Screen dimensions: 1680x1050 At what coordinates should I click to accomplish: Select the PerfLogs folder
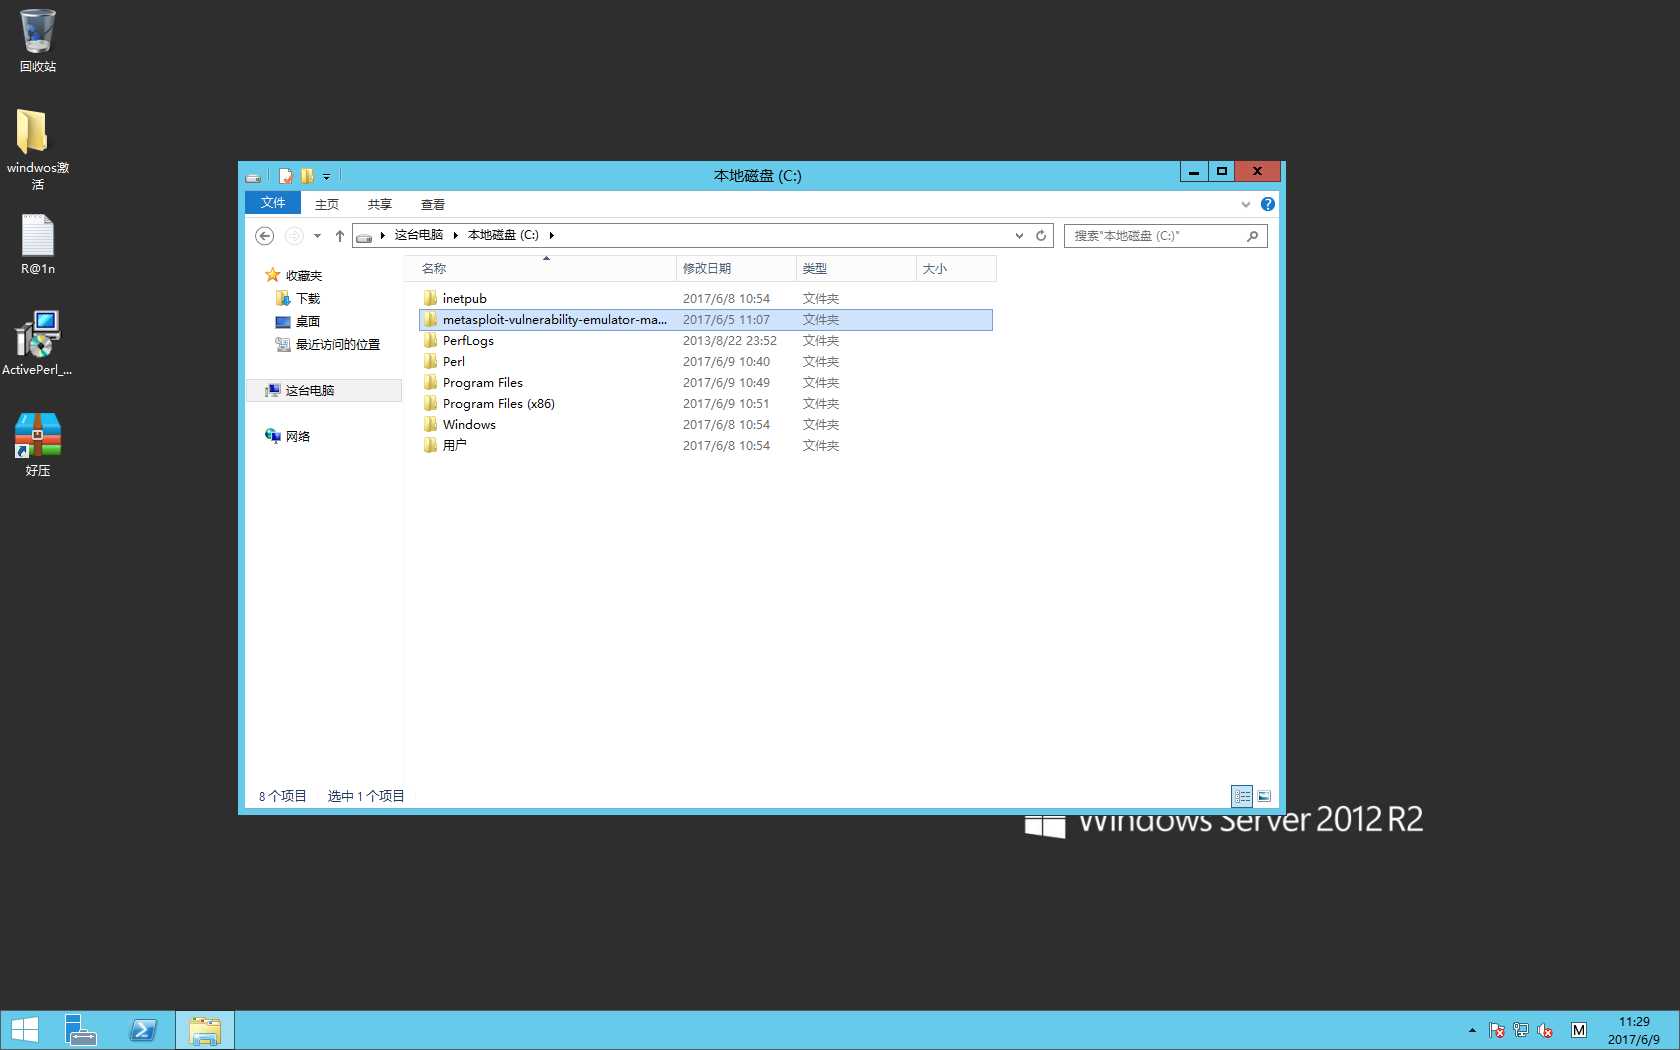[468, 340]
